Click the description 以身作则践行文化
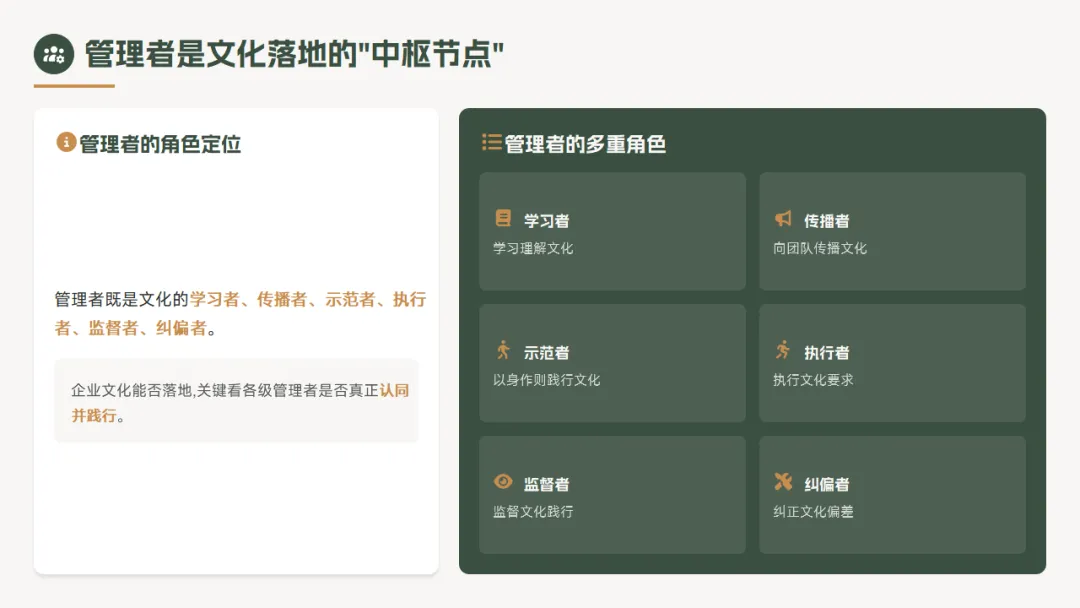The image size is (1080, 608). (546, 379)
